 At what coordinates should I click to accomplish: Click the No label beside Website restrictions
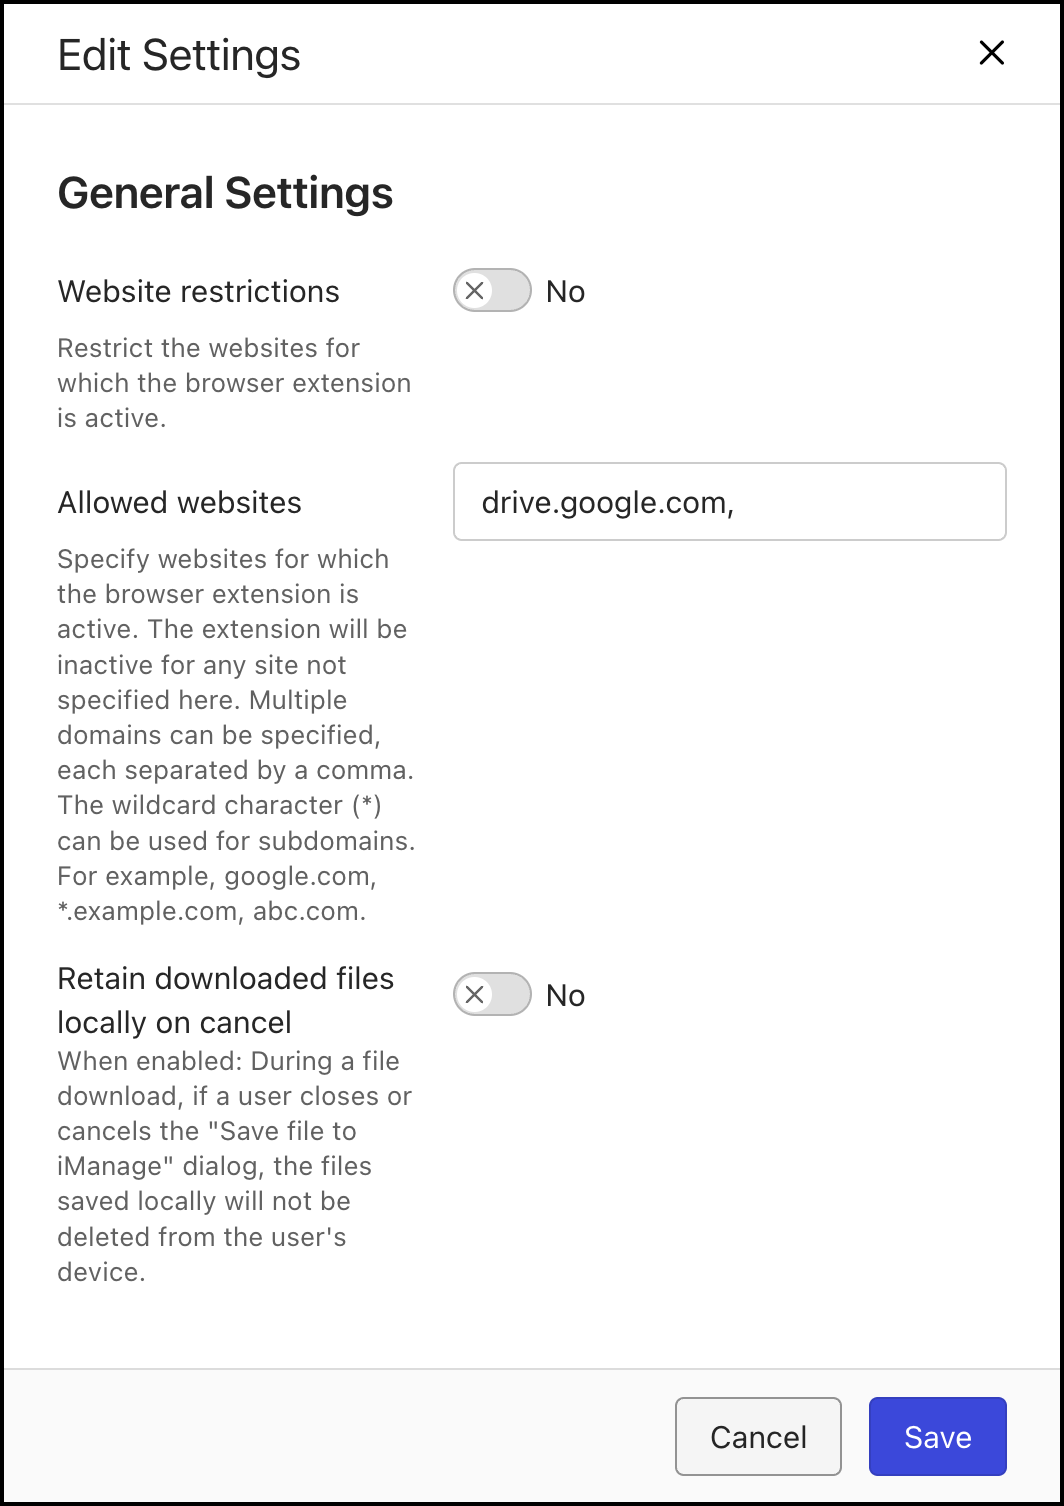click(565, 292)
